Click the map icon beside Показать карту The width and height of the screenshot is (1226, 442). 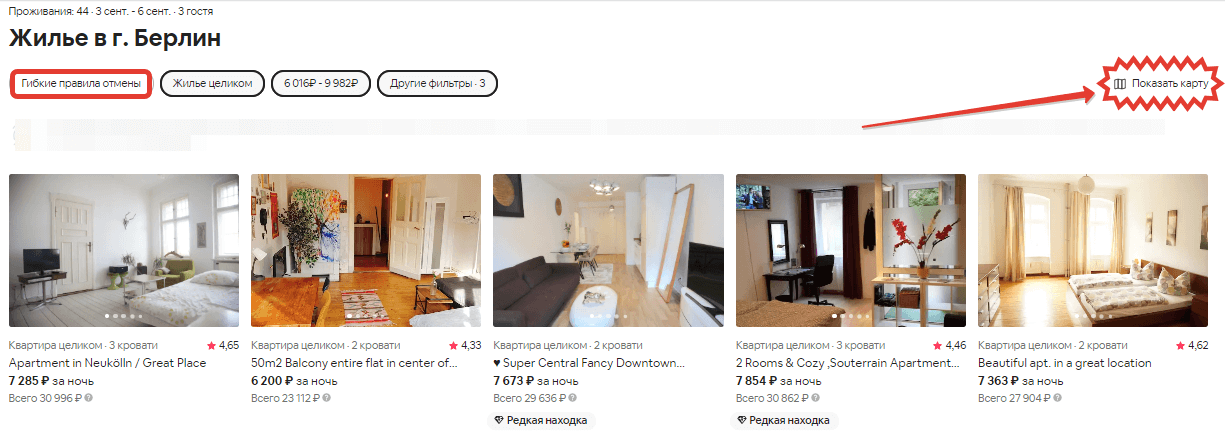tap(1120, 84)
